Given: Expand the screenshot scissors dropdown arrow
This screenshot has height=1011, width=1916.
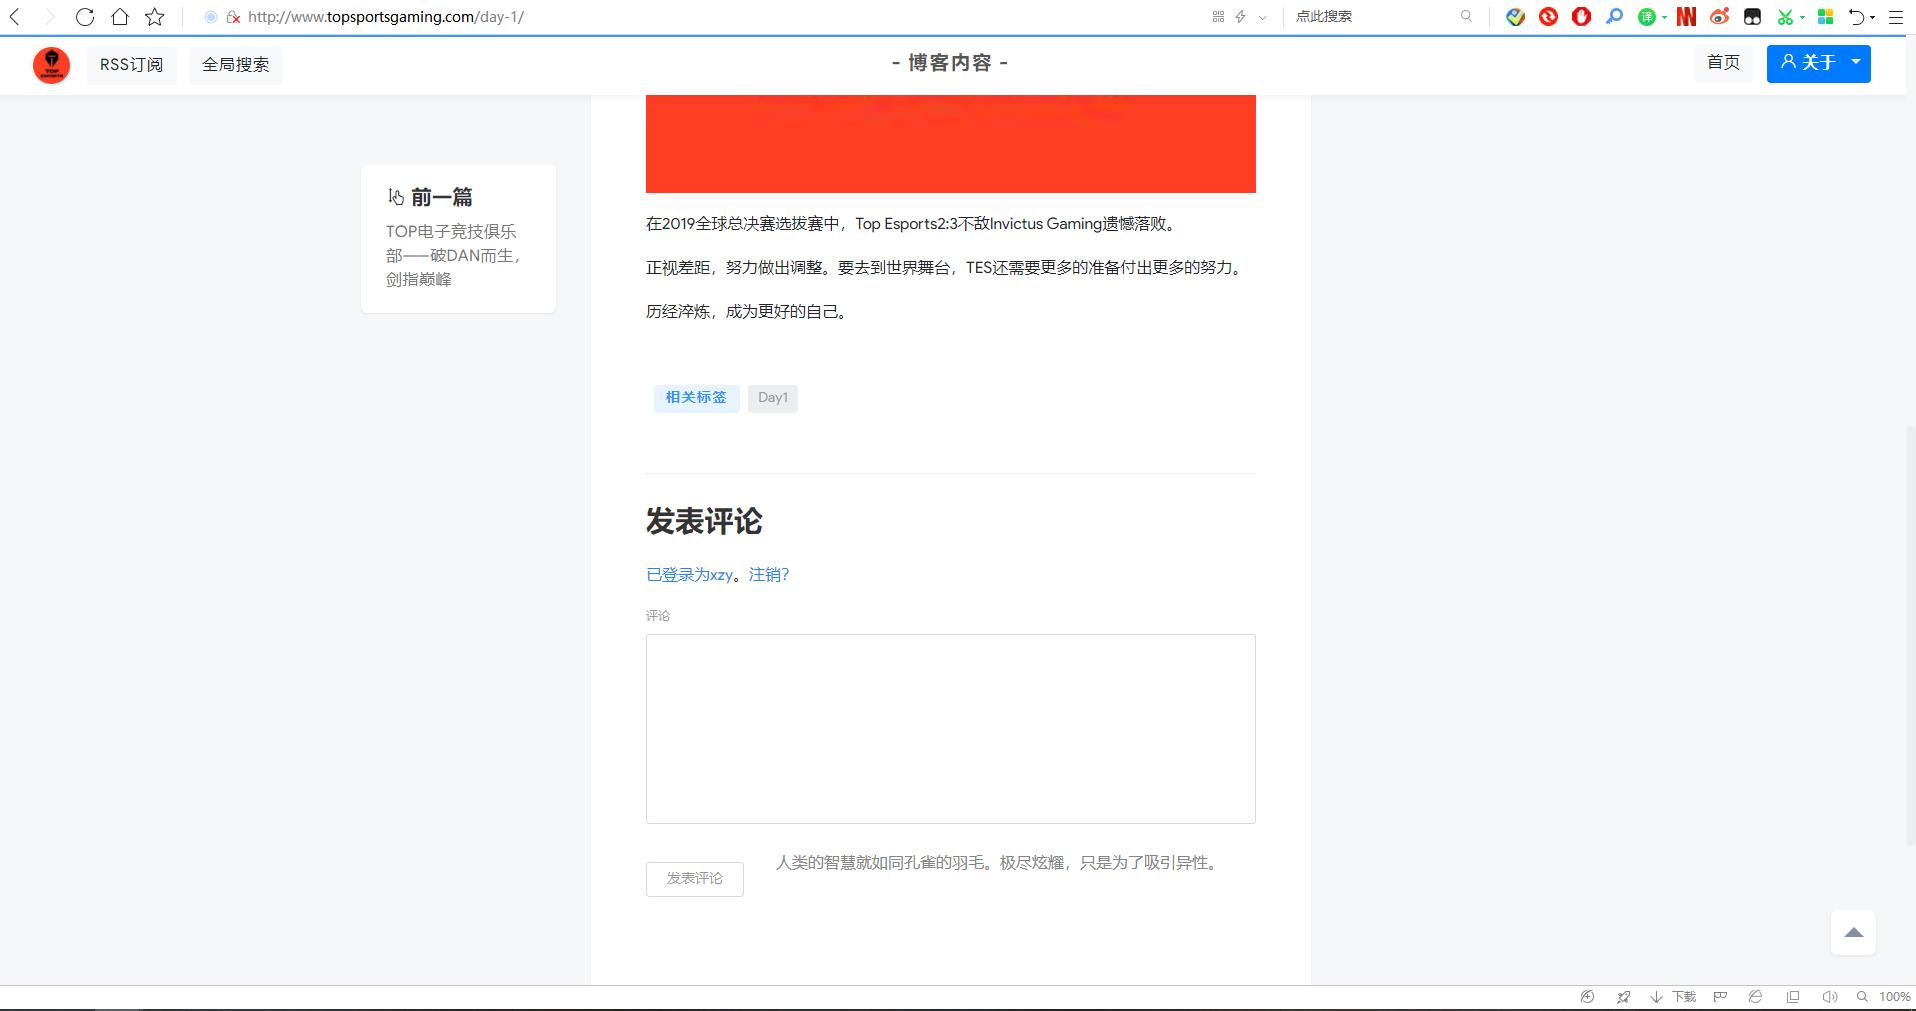Looking at the screenshot, I should (1802, 18).
